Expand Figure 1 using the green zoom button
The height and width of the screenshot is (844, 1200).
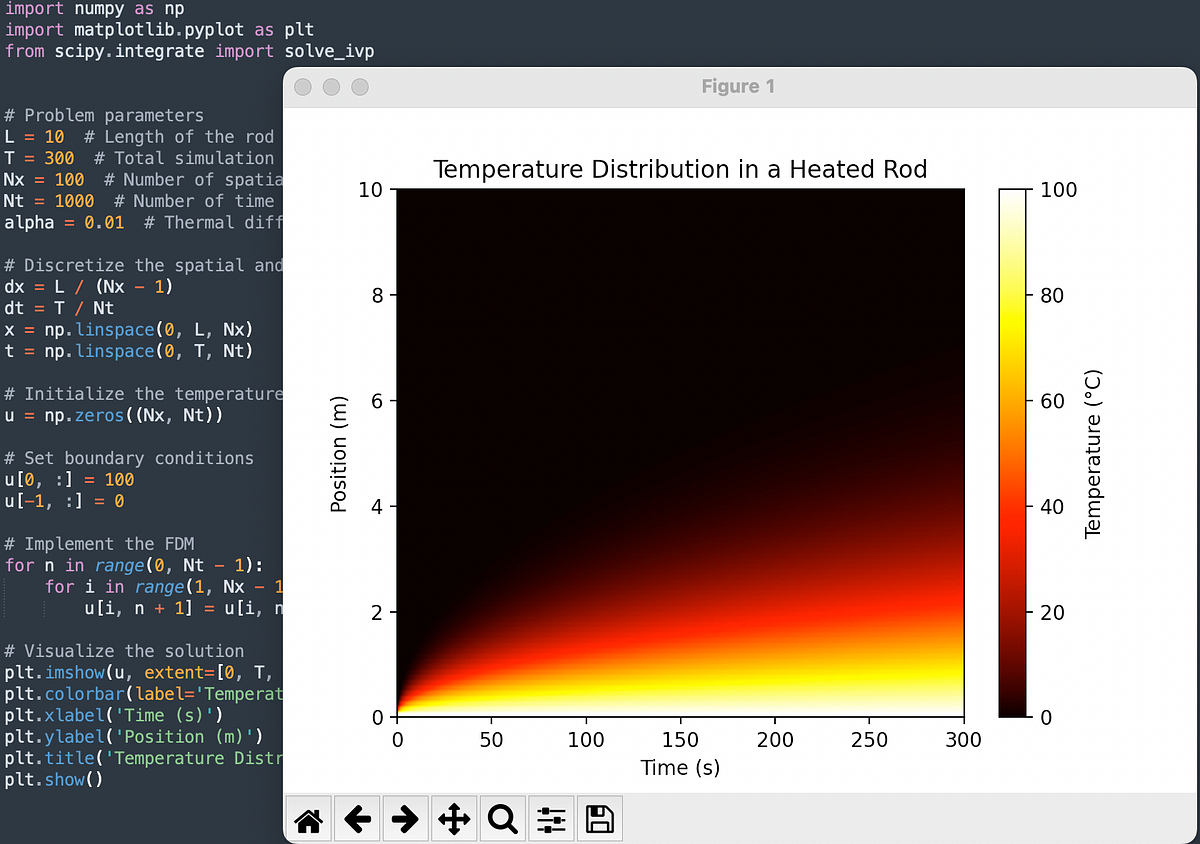(358, 87)
